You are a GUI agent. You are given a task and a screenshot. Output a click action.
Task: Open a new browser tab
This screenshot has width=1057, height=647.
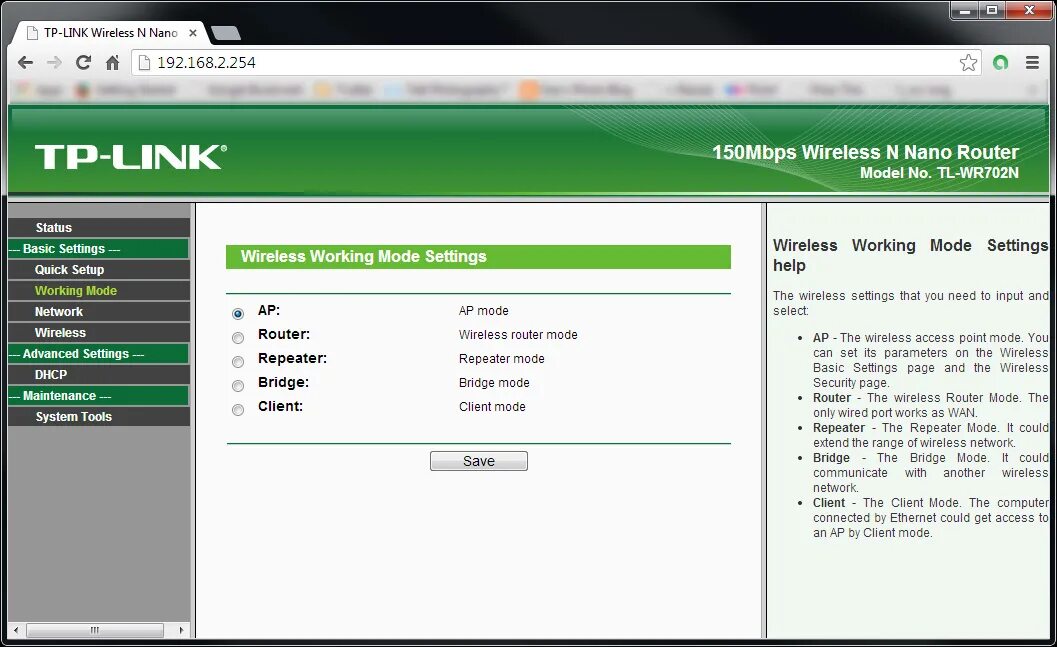pyautogui.click(x=226, y=32)
